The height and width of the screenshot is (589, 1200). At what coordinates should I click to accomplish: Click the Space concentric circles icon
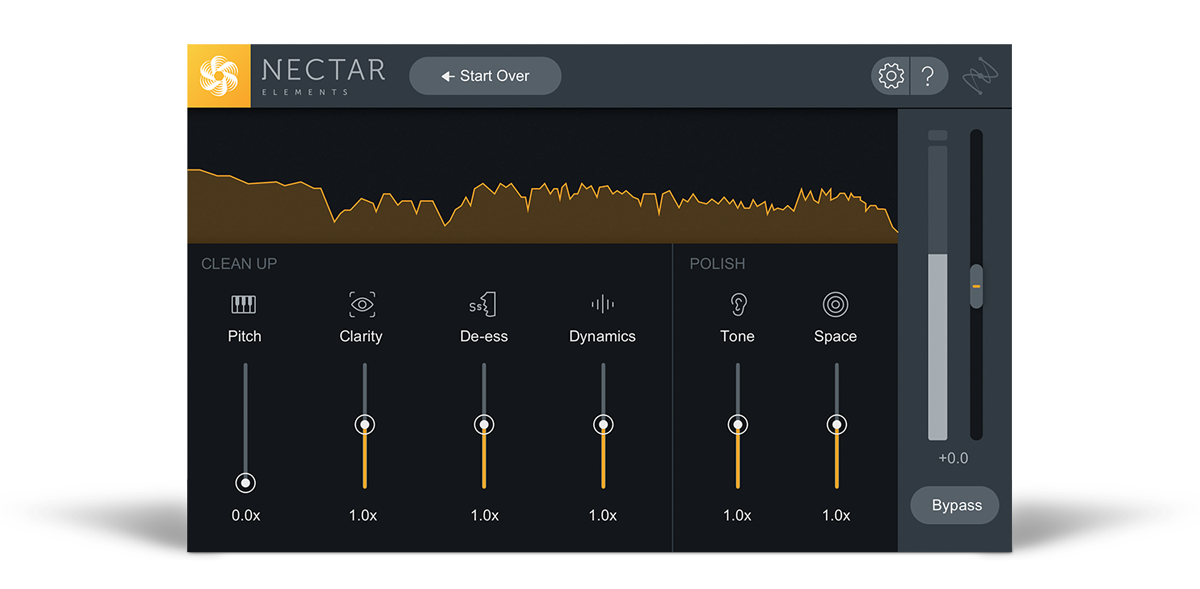835,304
